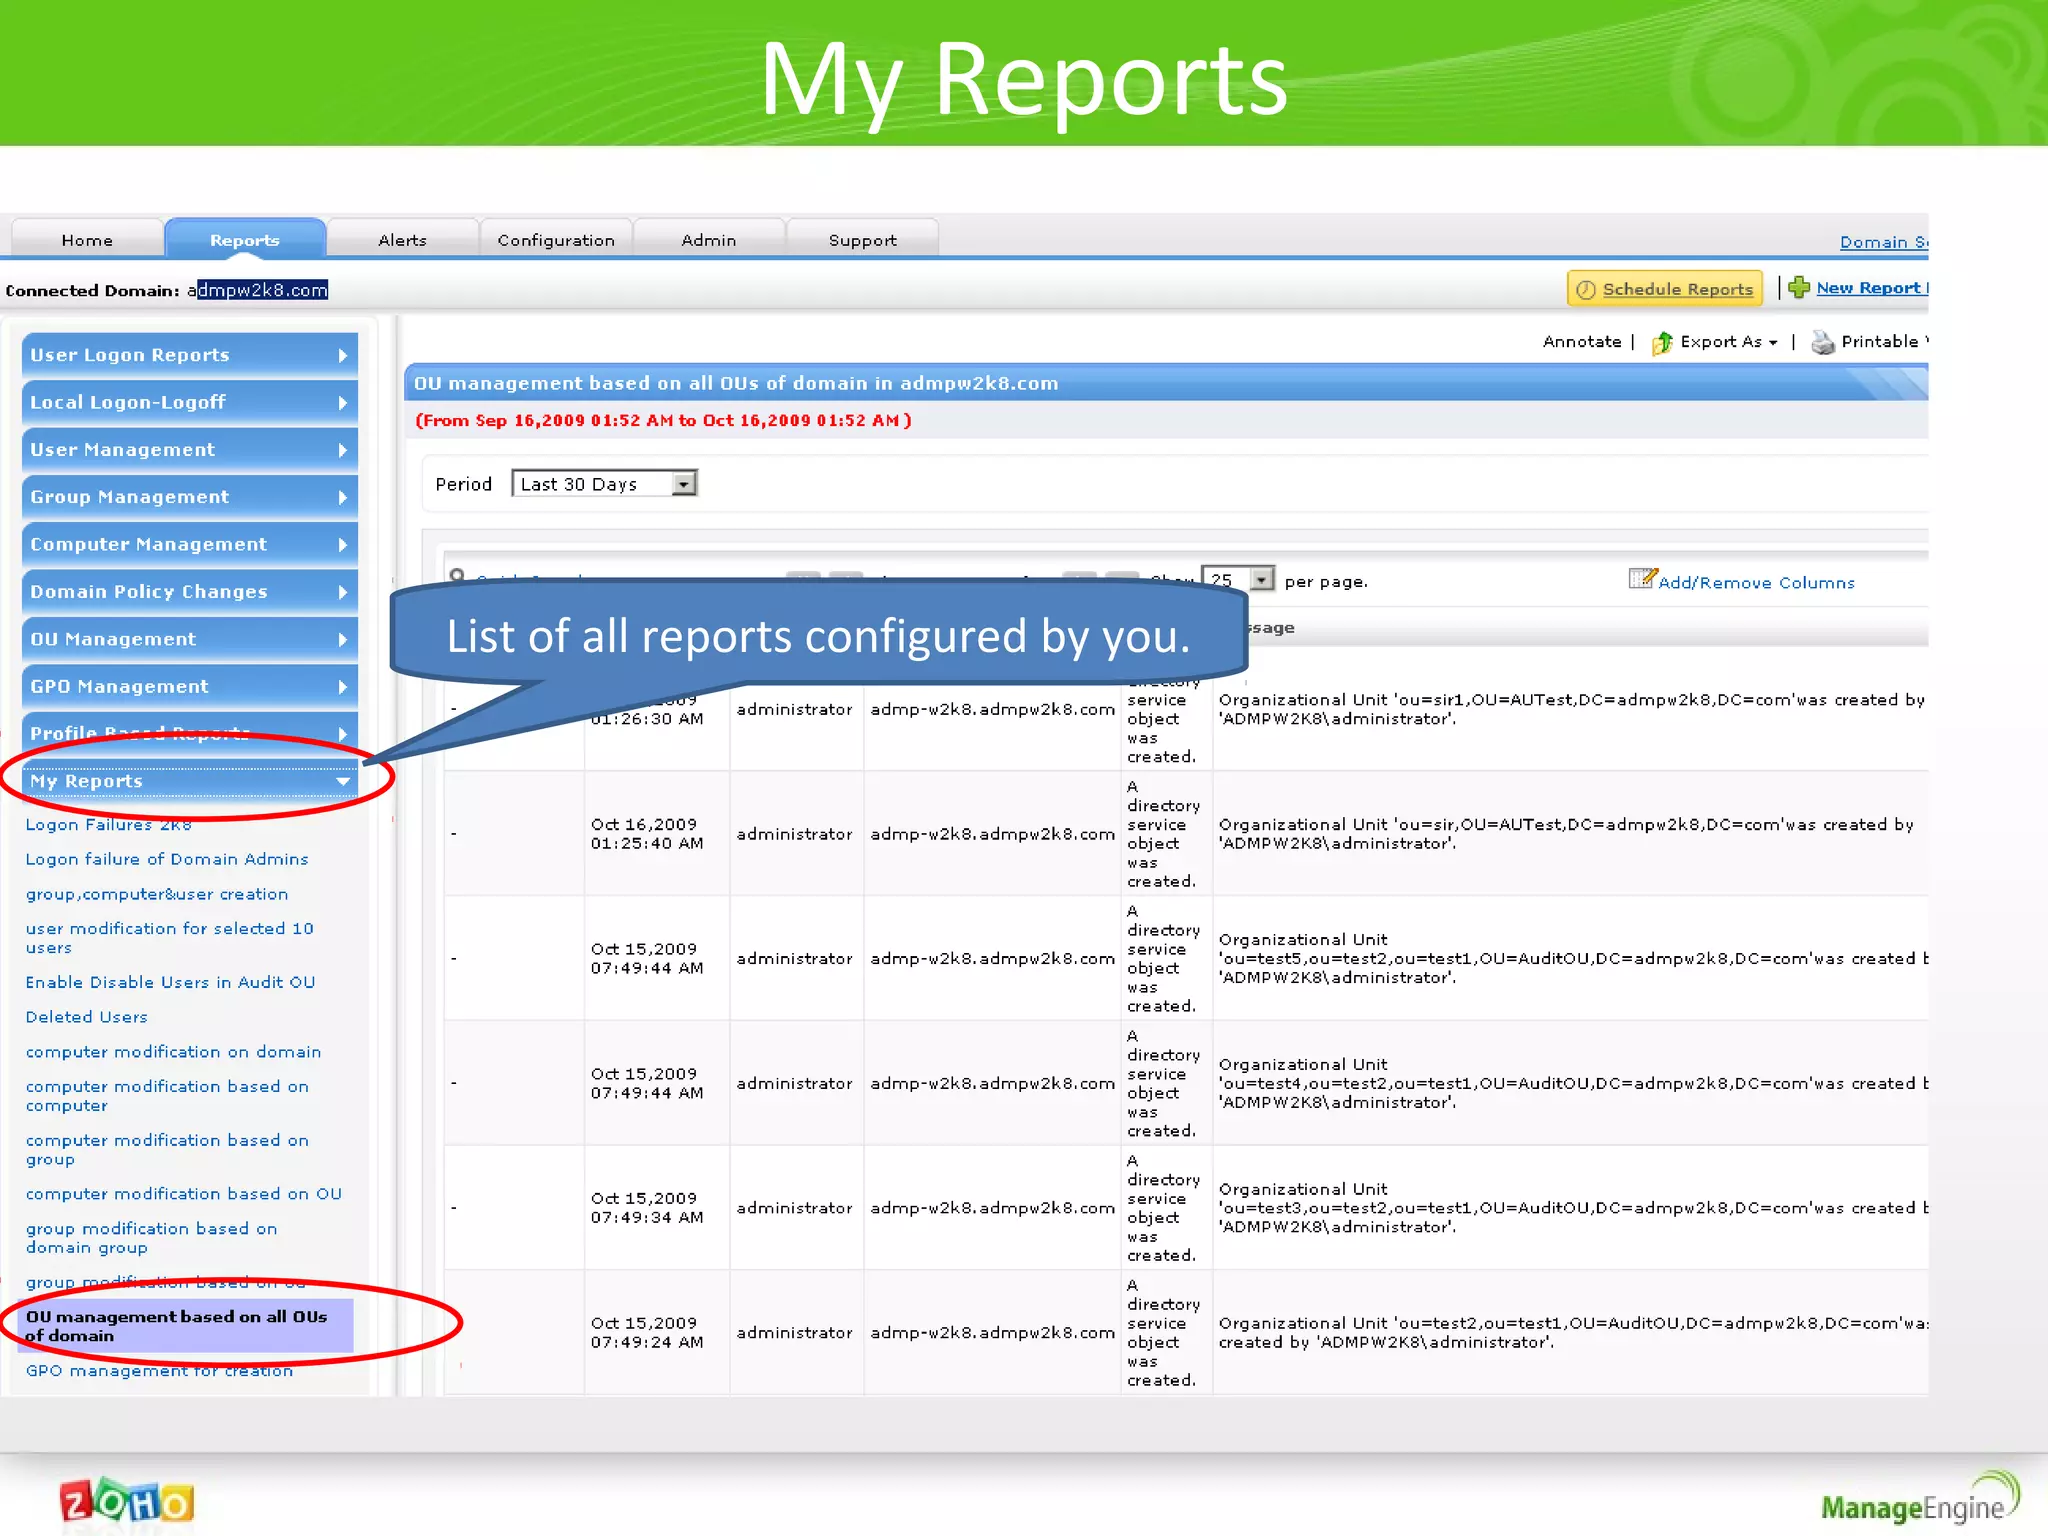Click the Add/Remove Columns edit icon
Image resolution: width=2048 pixels, height=1536 pixels.
(x=1642, y=578)
